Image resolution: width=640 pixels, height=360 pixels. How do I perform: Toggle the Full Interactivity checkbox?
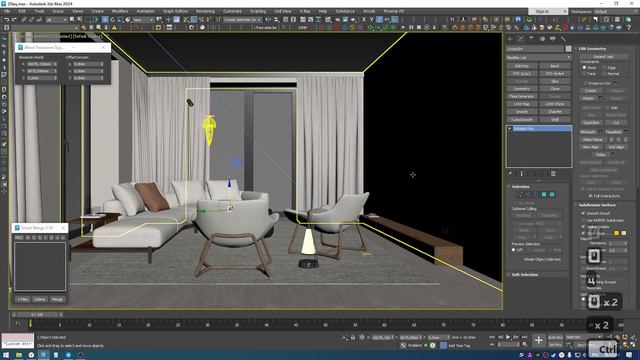(590, 196)
